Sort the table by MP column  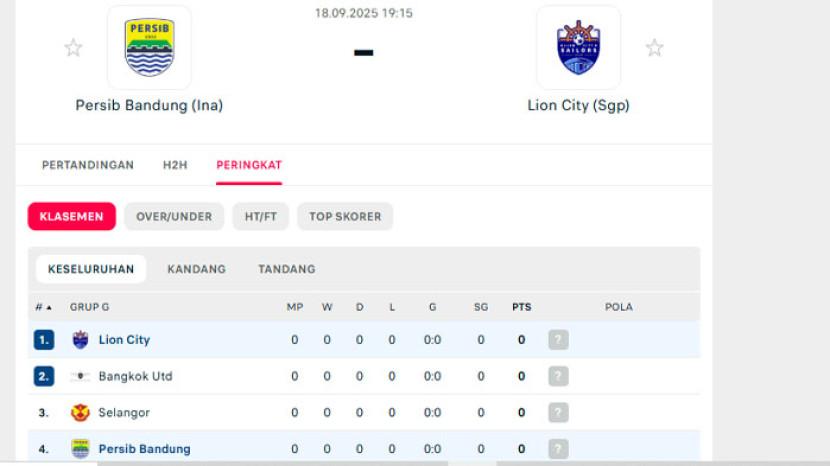click(x=295, y=307)
